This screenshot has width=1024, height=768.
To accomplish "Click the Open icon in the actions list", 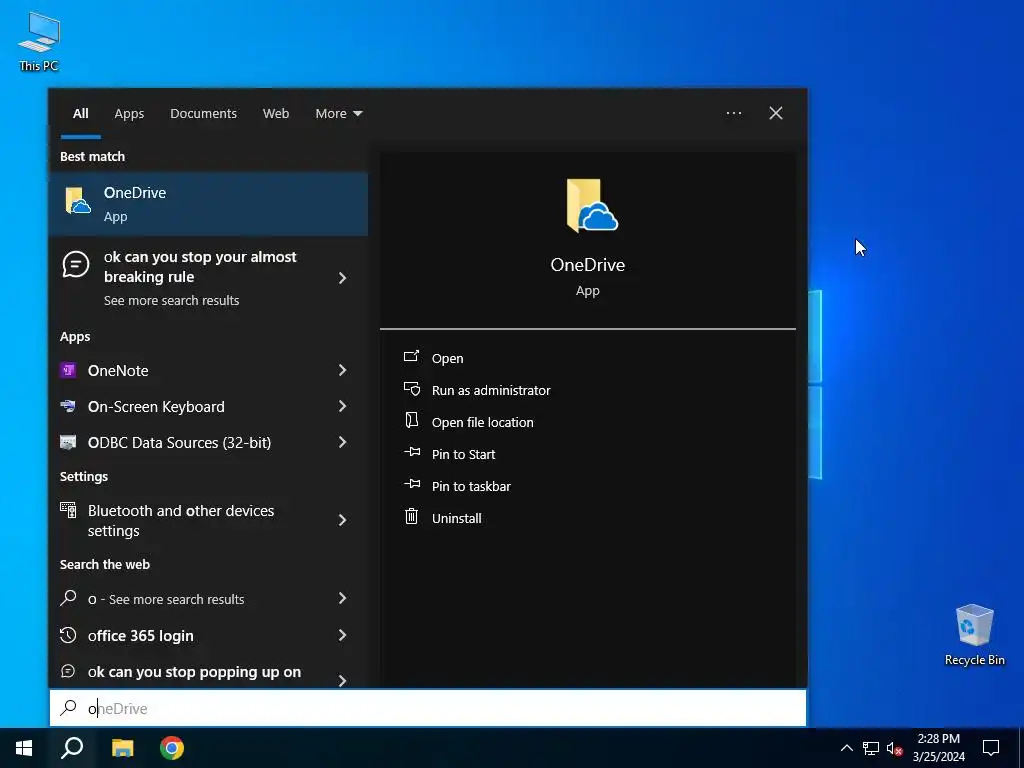I will [411, 357].
